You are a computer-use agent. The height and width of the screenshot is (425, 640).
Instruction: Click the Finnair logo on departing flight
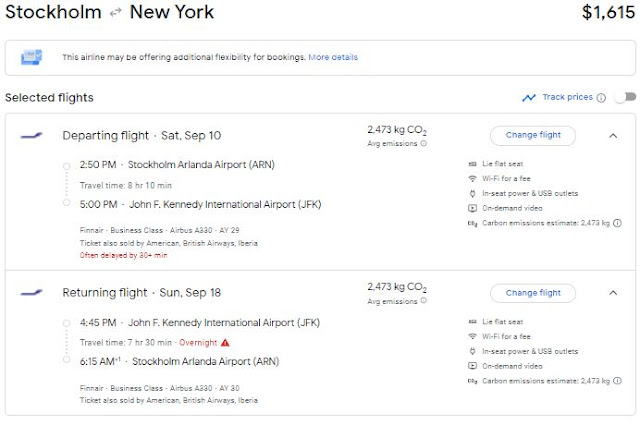tap(31, 135)
